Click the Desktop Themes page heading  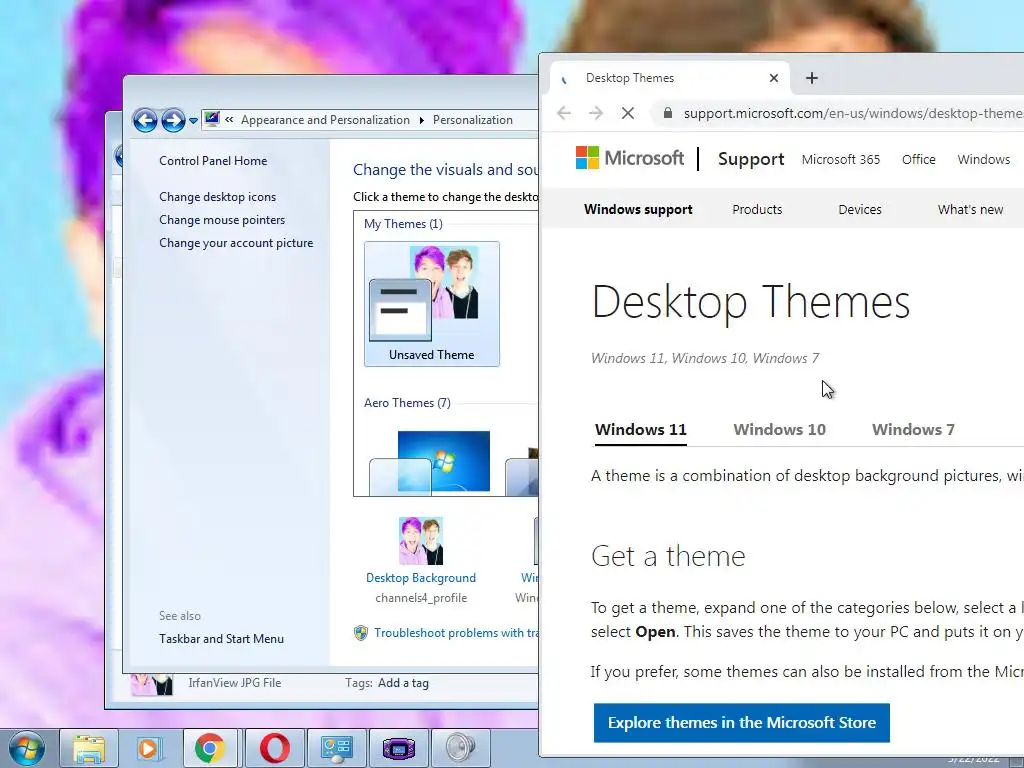[x=750, y=302]
